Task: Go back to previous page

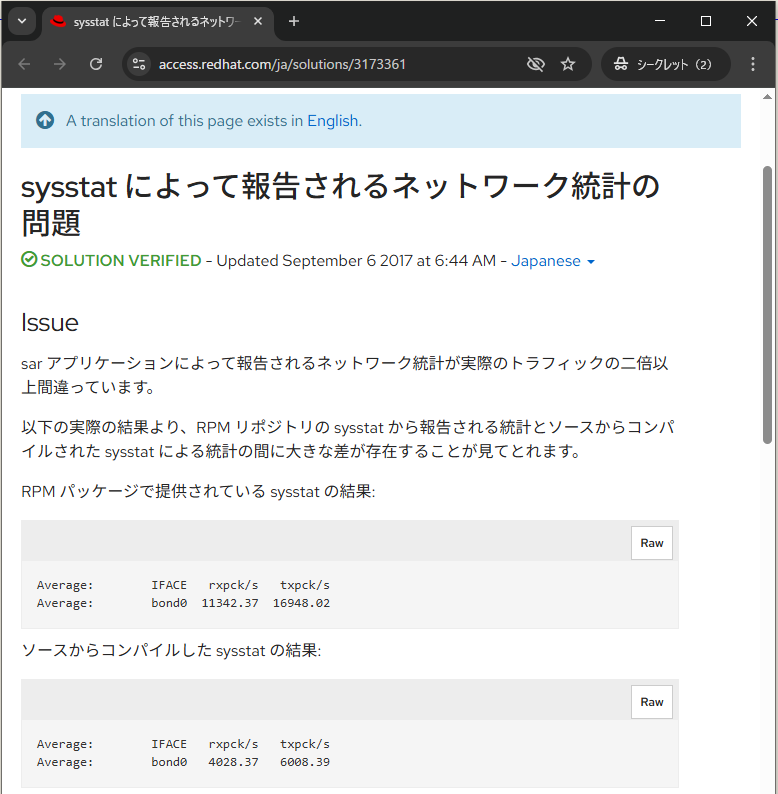Action: click(x=24, y=64)
